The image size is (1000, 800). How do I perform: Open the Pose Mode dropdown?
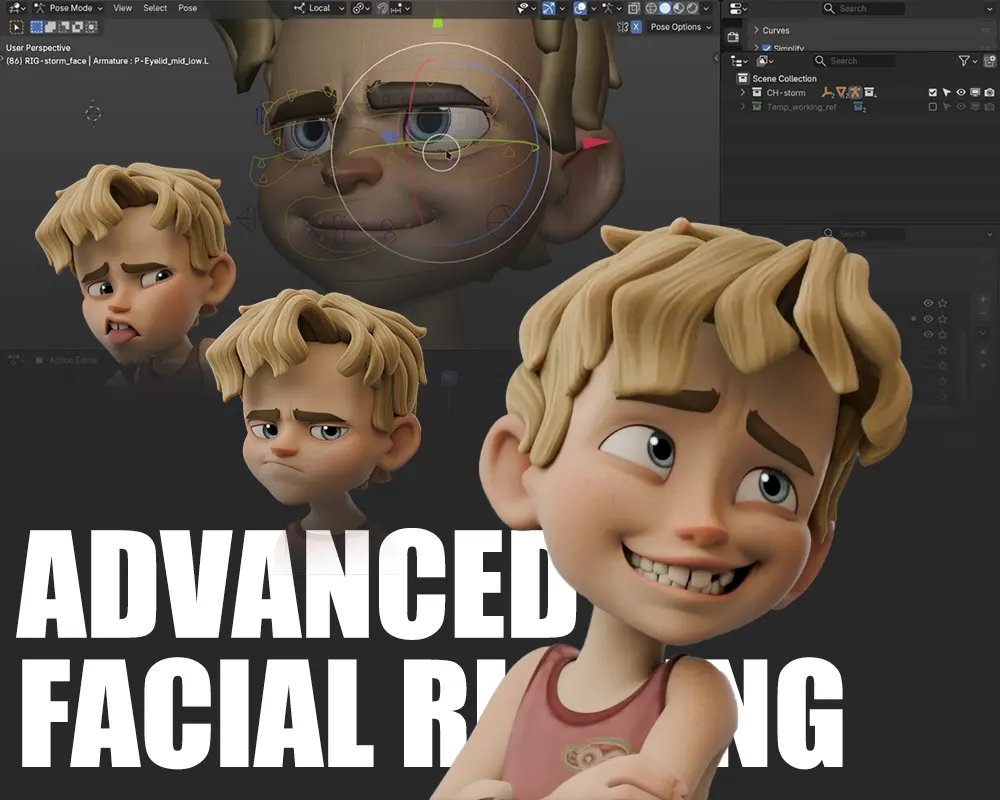(x=68, y=8)
